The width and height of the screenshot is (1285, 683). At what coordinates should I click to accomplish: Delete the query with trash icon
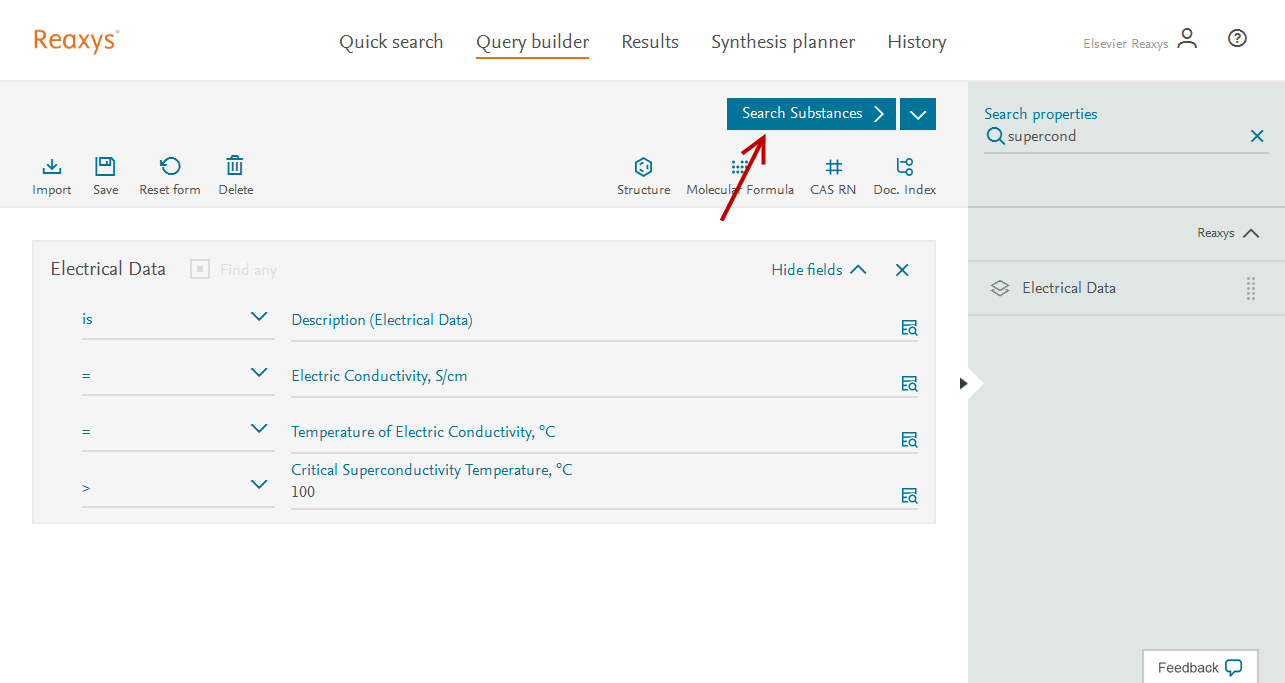(x=235, y=167)
